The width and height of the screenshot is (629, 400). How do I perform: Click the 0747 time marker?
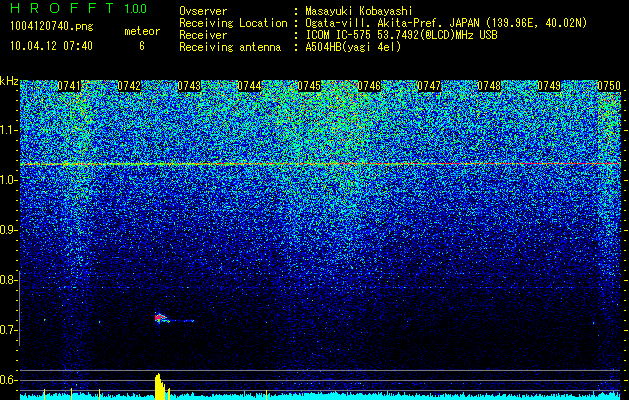(429, 86)
